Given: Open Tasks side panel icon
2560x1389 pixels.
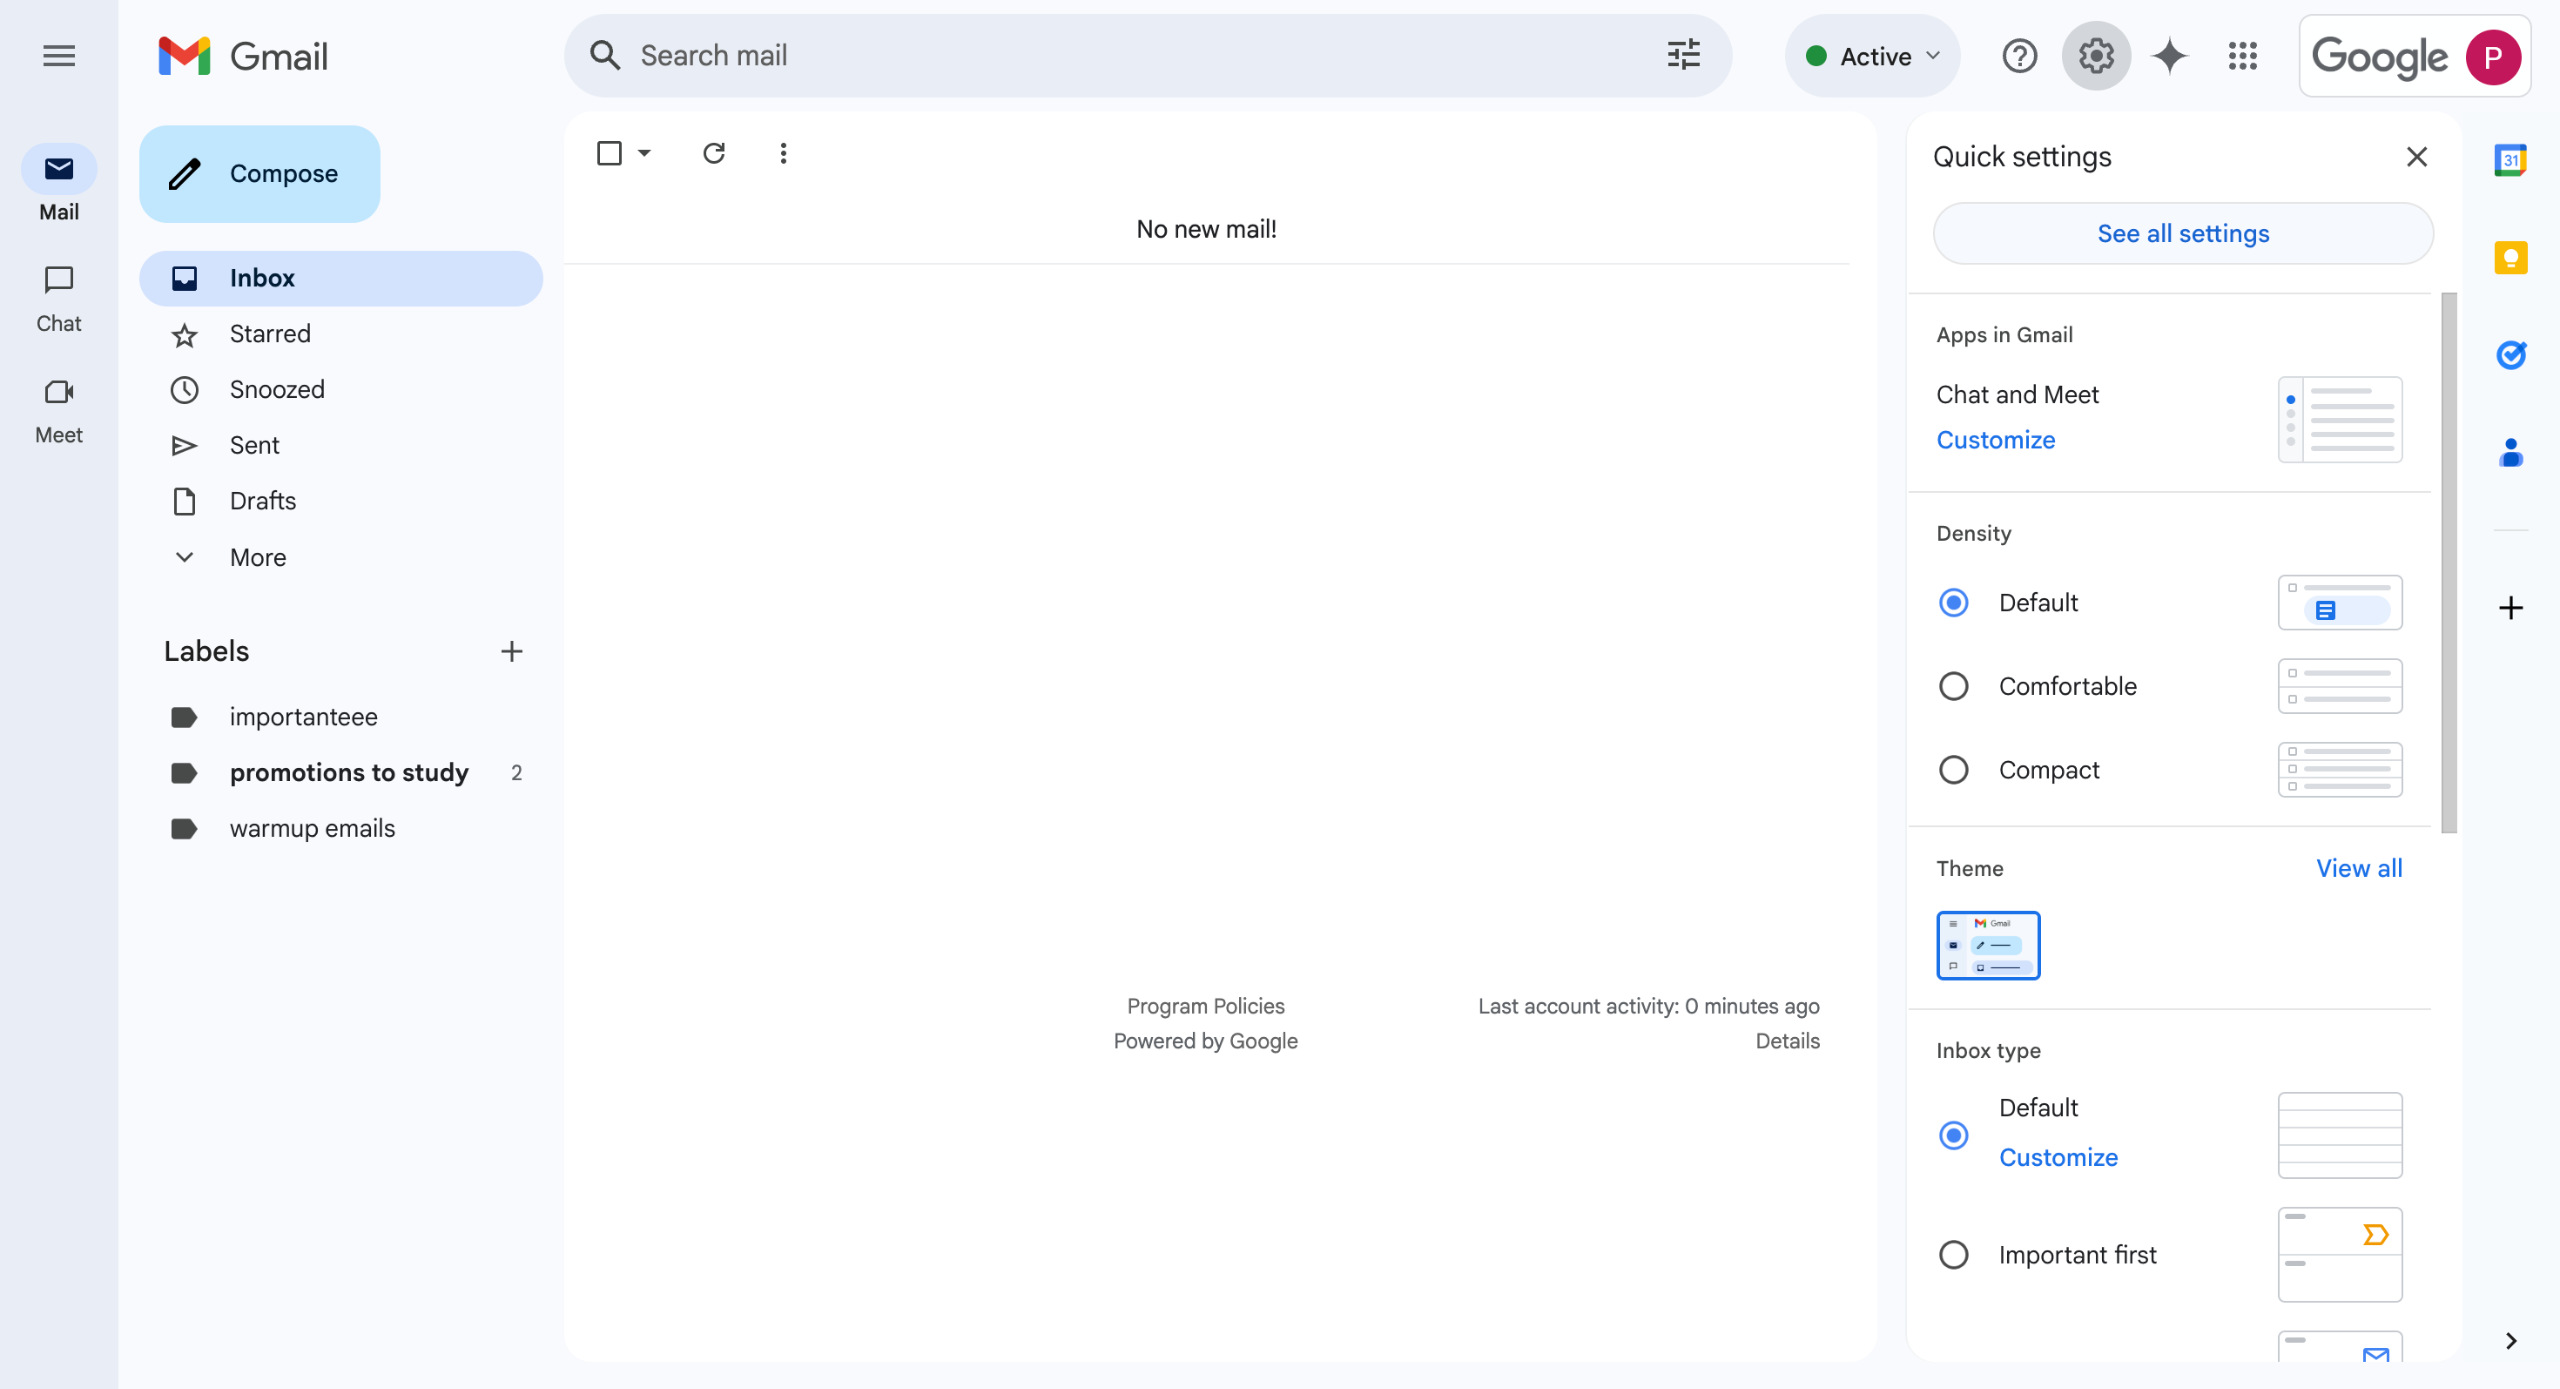Looking at the screenshot, I should coord(2510,355).
